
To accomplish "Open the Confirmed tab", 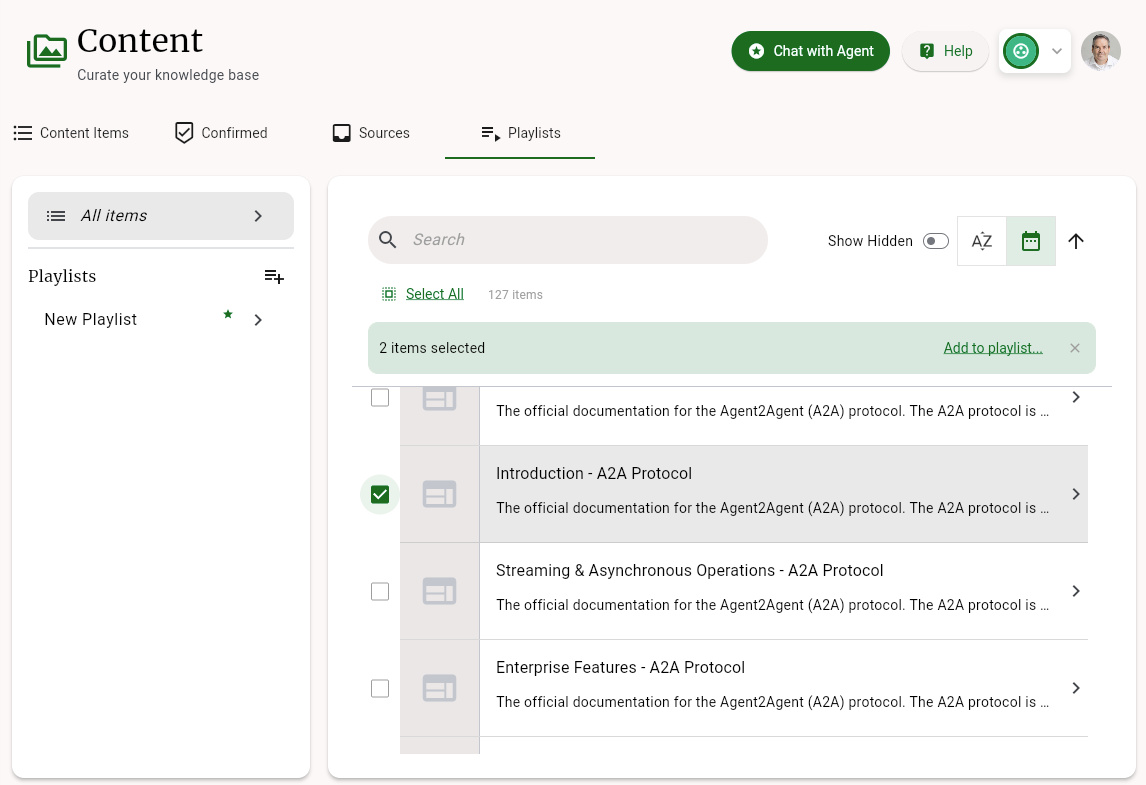I will pyautogui.click(x=221, y=133).
